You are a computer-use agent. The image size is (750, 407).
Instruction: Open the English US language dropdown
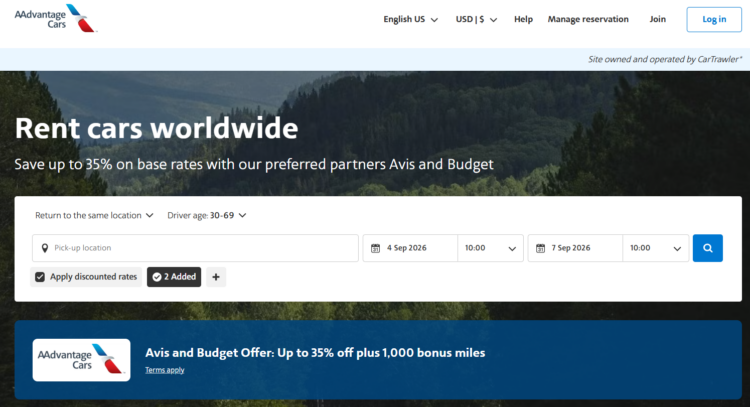coord(410,20)
